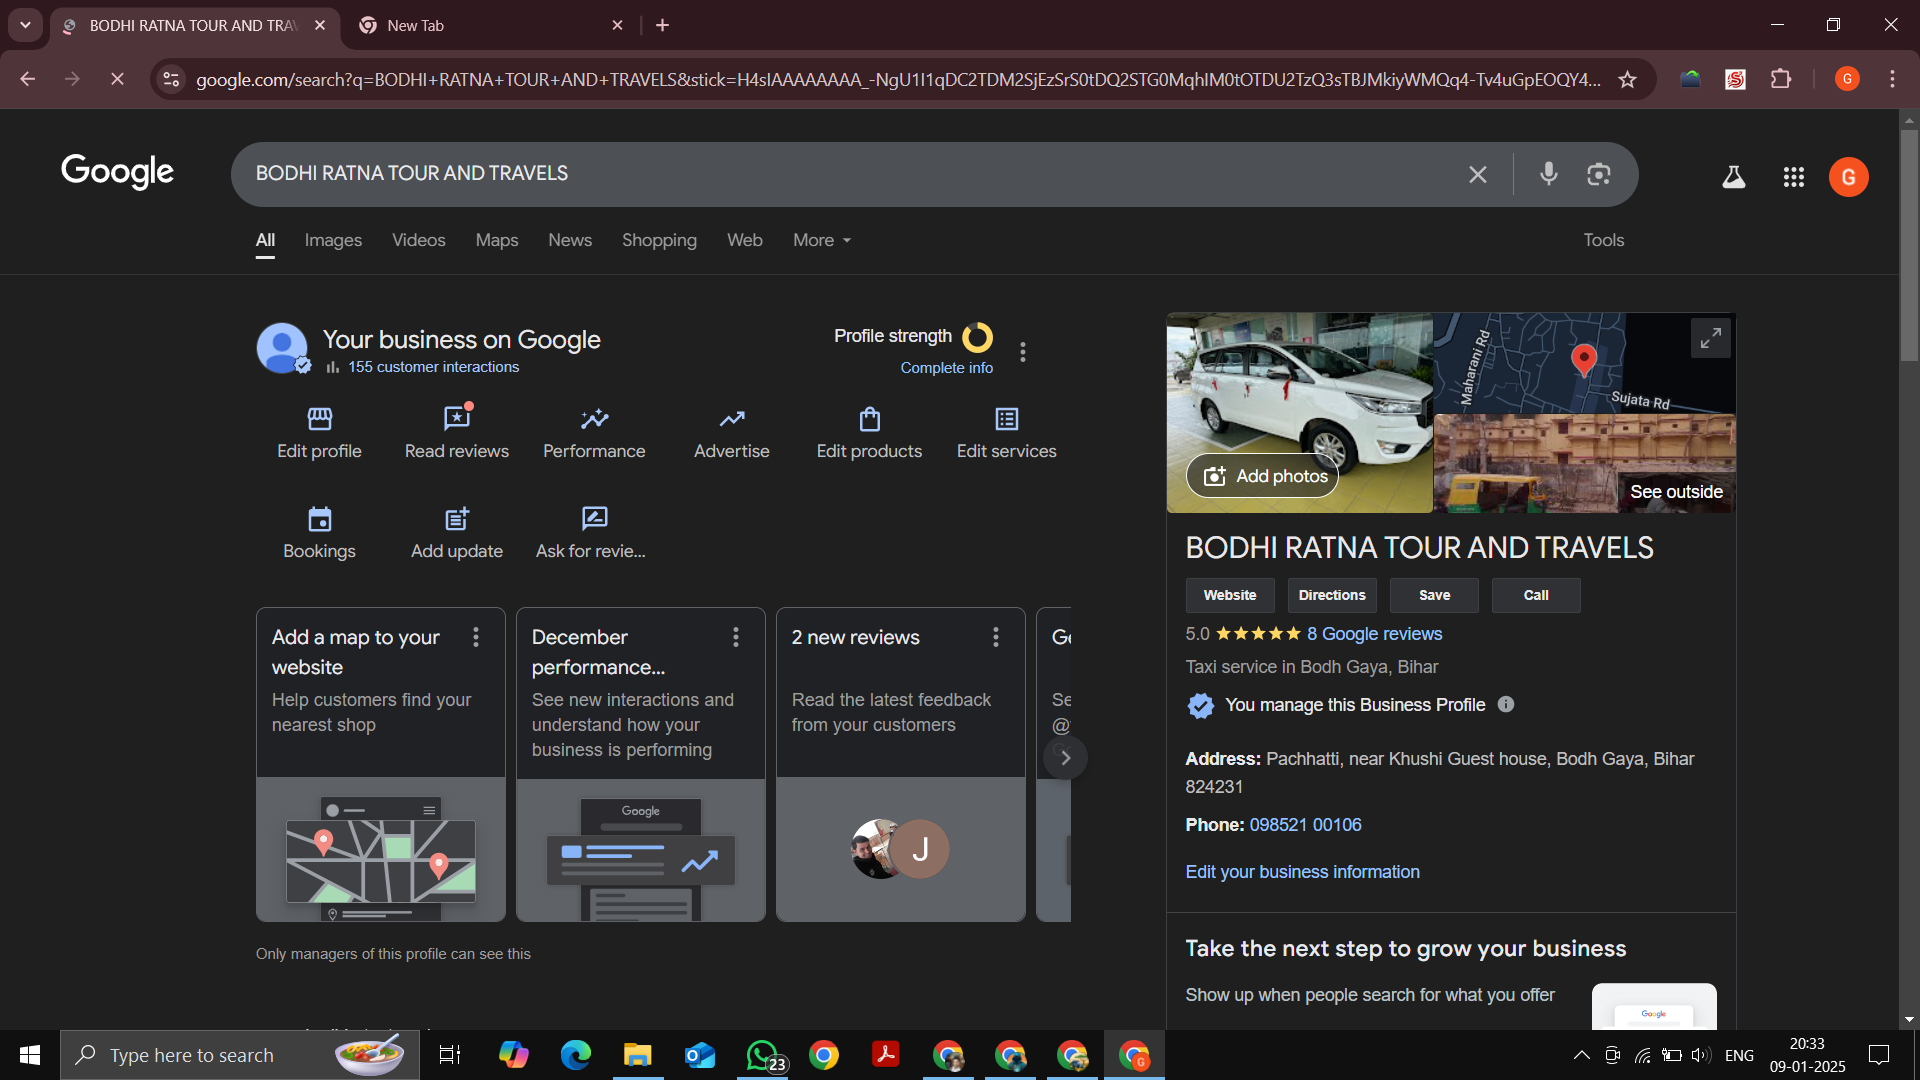Click Complete info link
Image resolution: width=1920 pixels, height=1080 pixels.
pos(946,369)
